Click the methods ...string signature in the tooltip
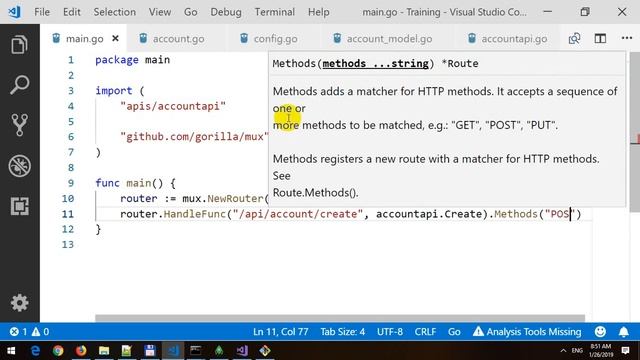Screen dimensions: 640x360 tap(376, 64)
